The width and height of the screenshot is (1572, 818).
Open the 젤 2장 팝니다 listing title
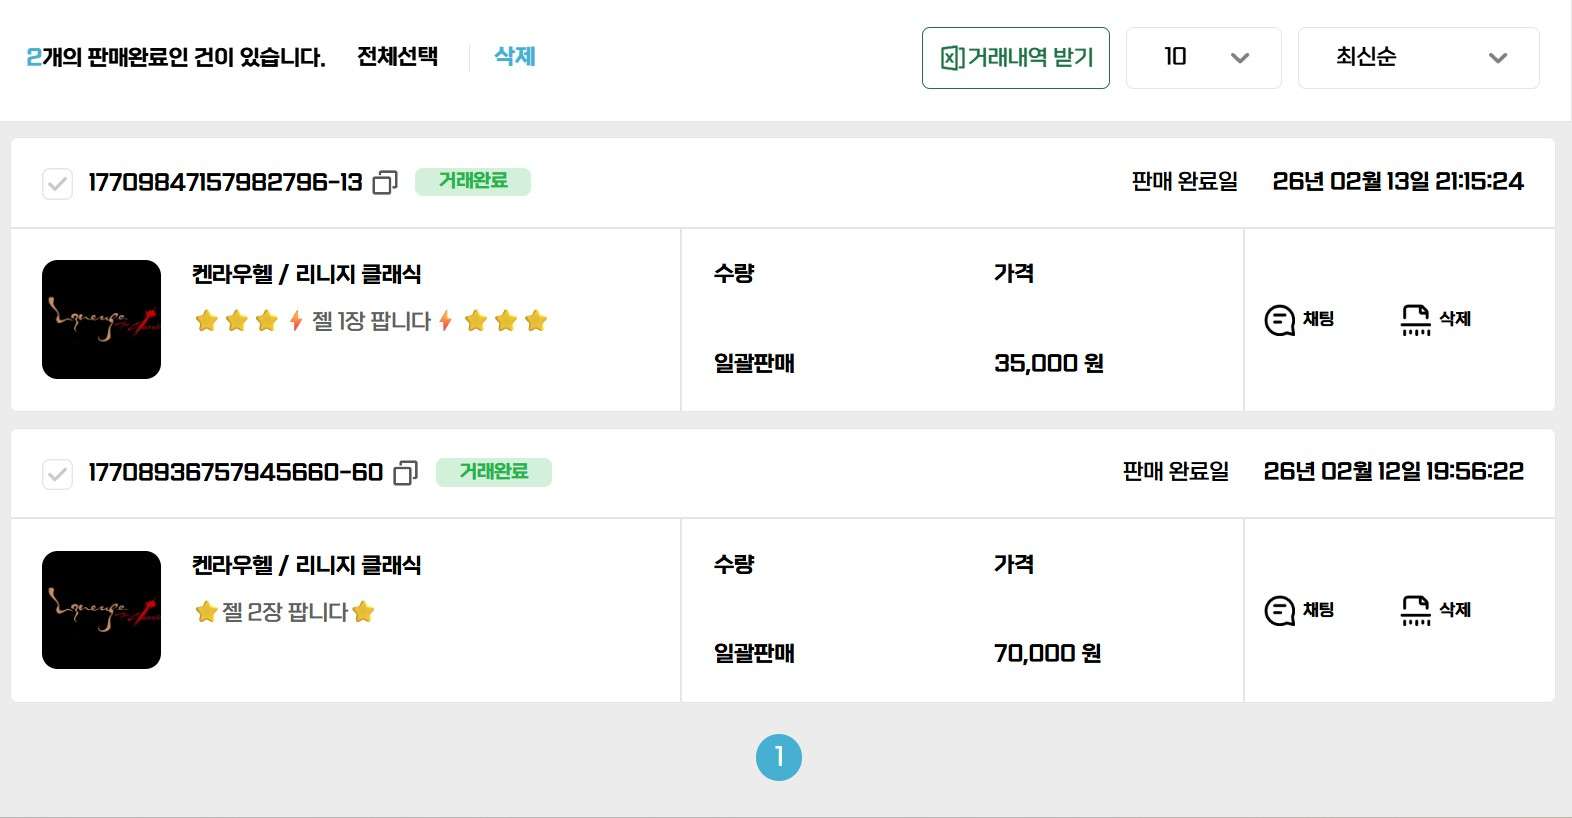pos(285,612)
